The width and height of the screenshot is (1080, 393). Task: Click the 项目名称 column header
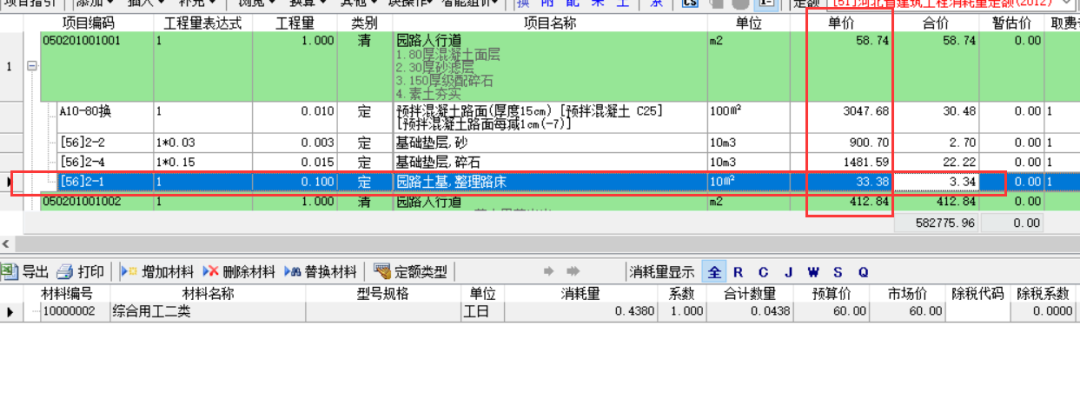[550, 23]
